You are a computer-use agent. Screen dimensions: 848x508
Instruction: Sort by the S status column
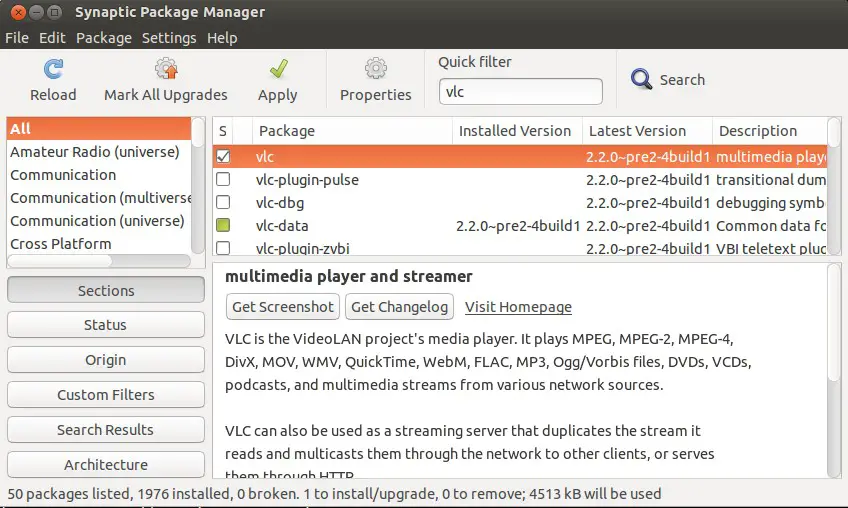[223, 131]
